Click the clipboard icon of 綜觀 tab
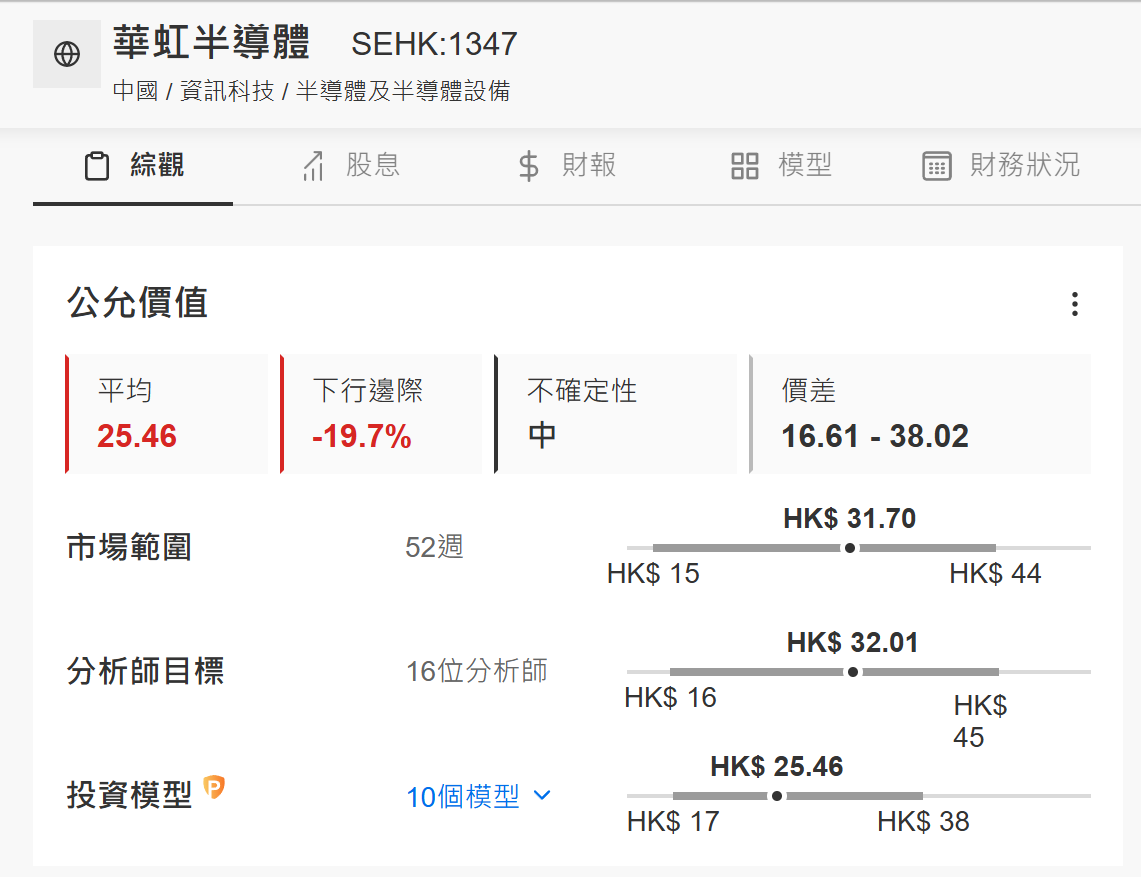The height and width of the screenshot is (877, 1141). tap(97, 166)
